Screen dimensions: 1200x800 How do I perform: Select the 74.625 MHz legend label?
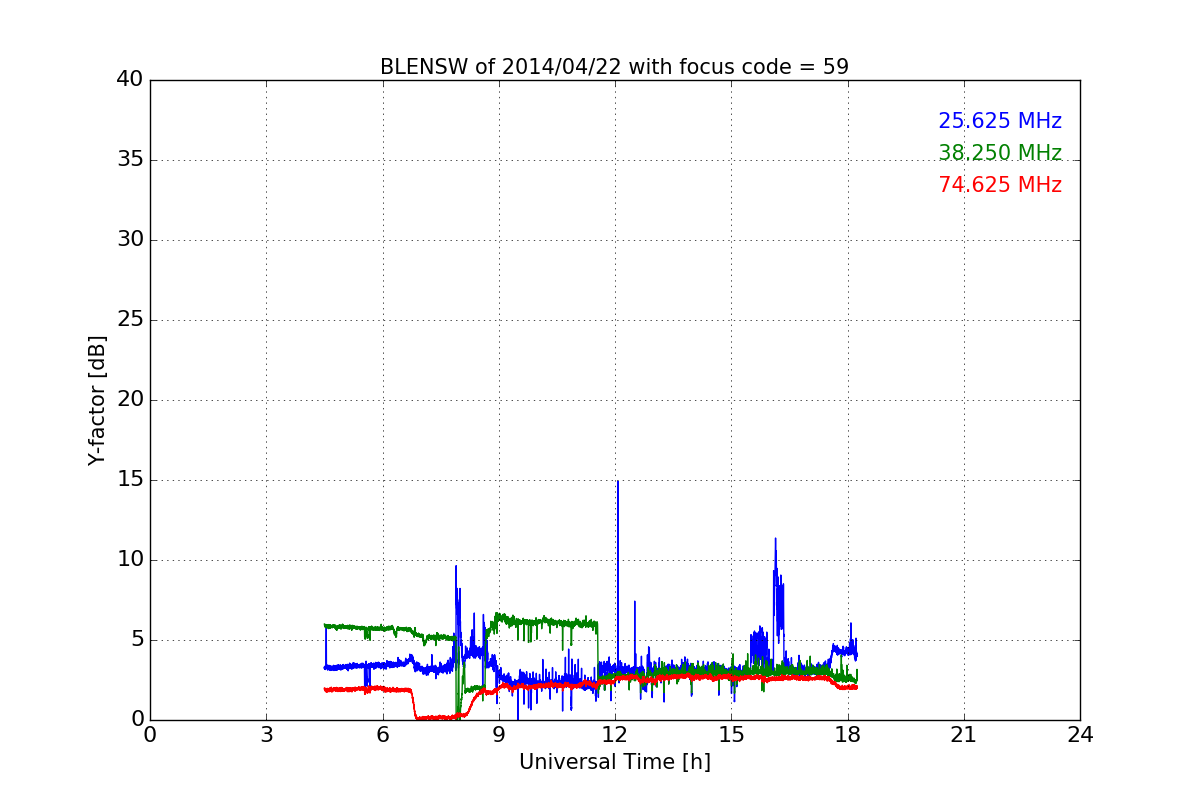[x=1000, y=185]
